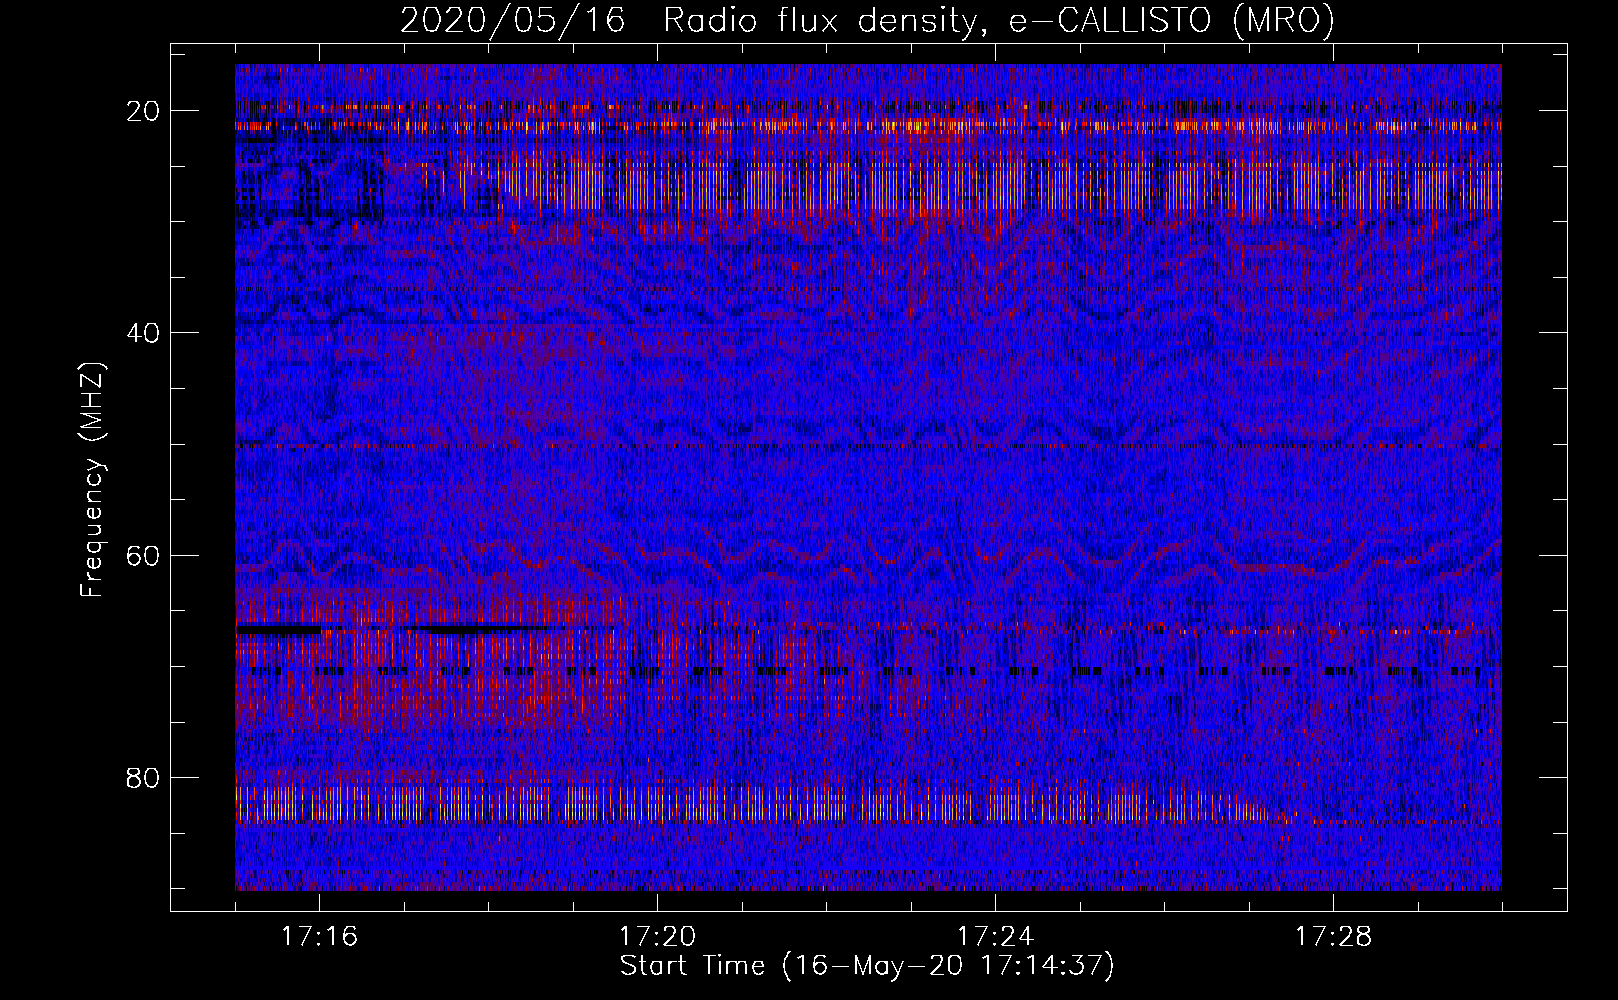
Task: Click the '40' frequency tick label
Action: [x=144, y=333]
